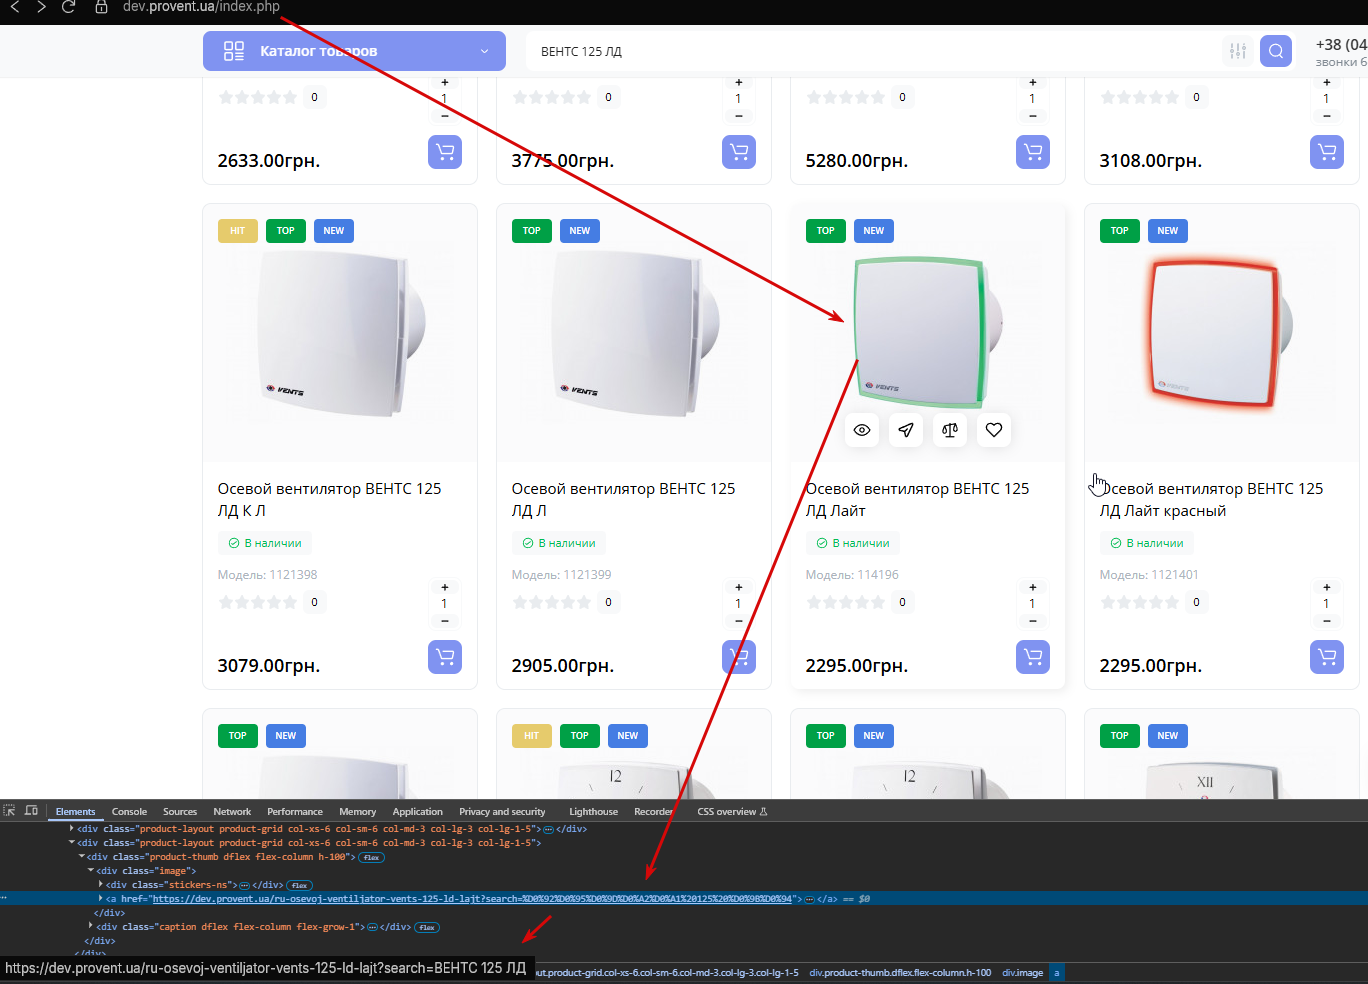Screen dimensions: 1368x984
Task: Open product link ВЕНТС 125 ЛД Лайт красный
Action: tap(1211, 499)
